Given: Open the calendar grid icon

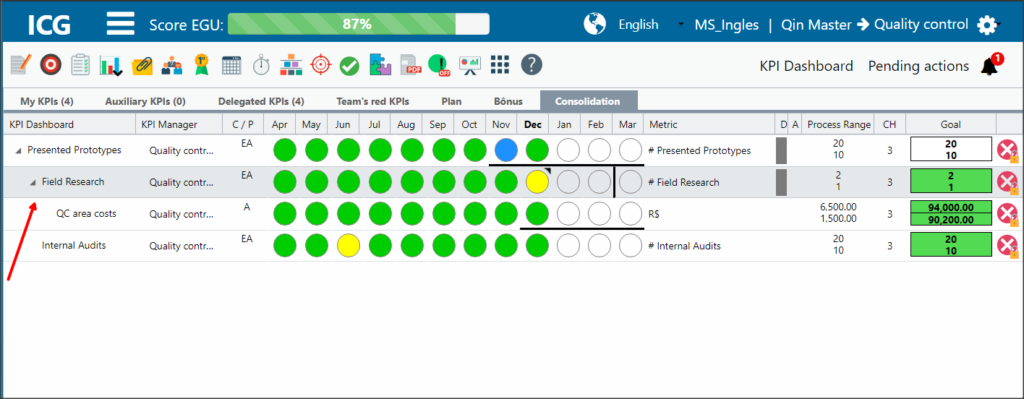Looking at the screenshot, I should point(232,65).
